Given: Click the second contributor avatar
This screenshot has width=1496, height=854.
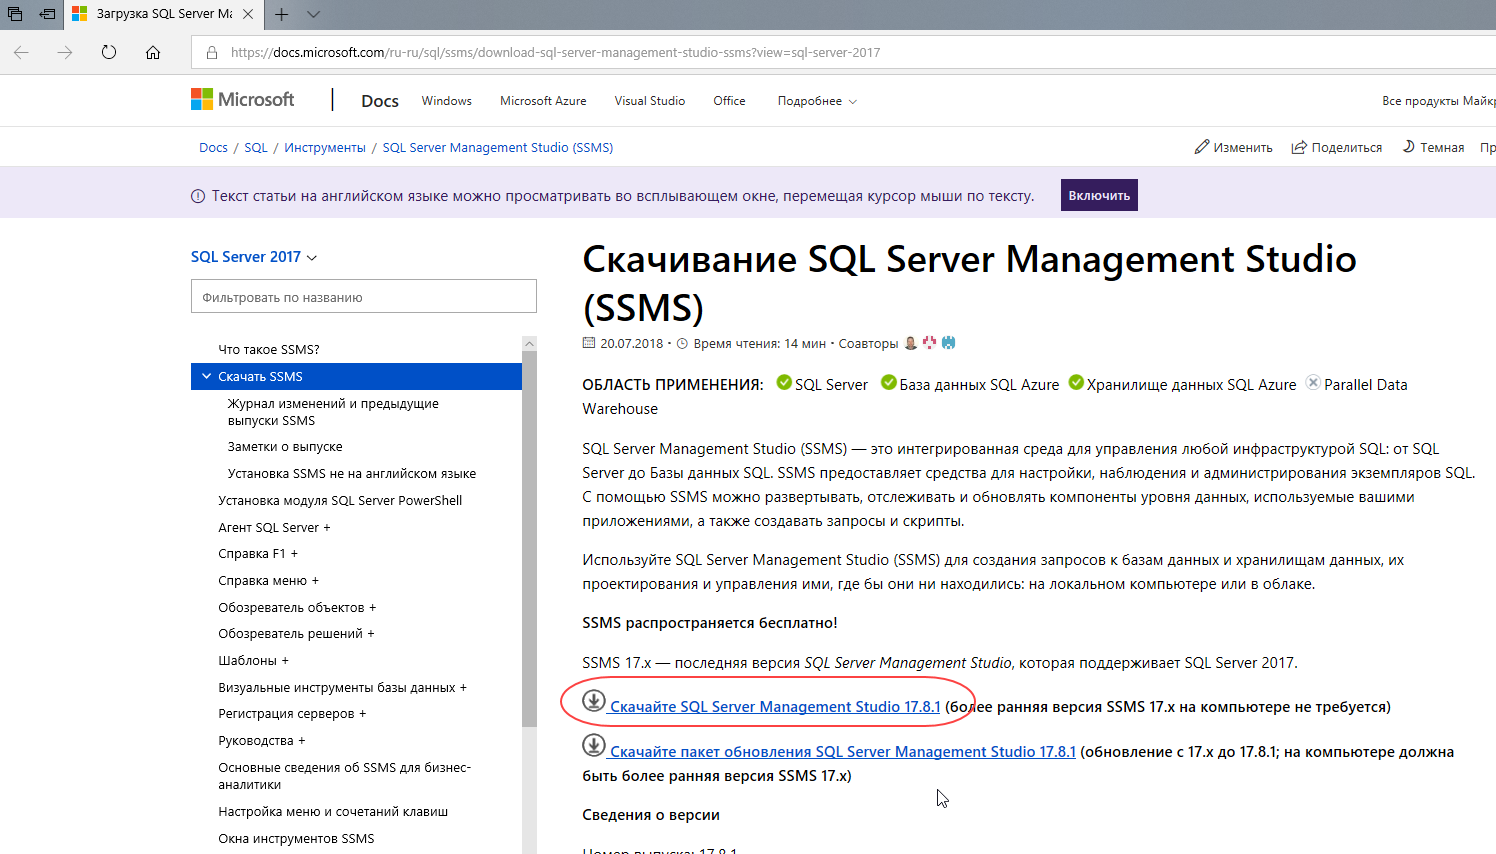Looking at the screenshot, I should pos(929,343).
